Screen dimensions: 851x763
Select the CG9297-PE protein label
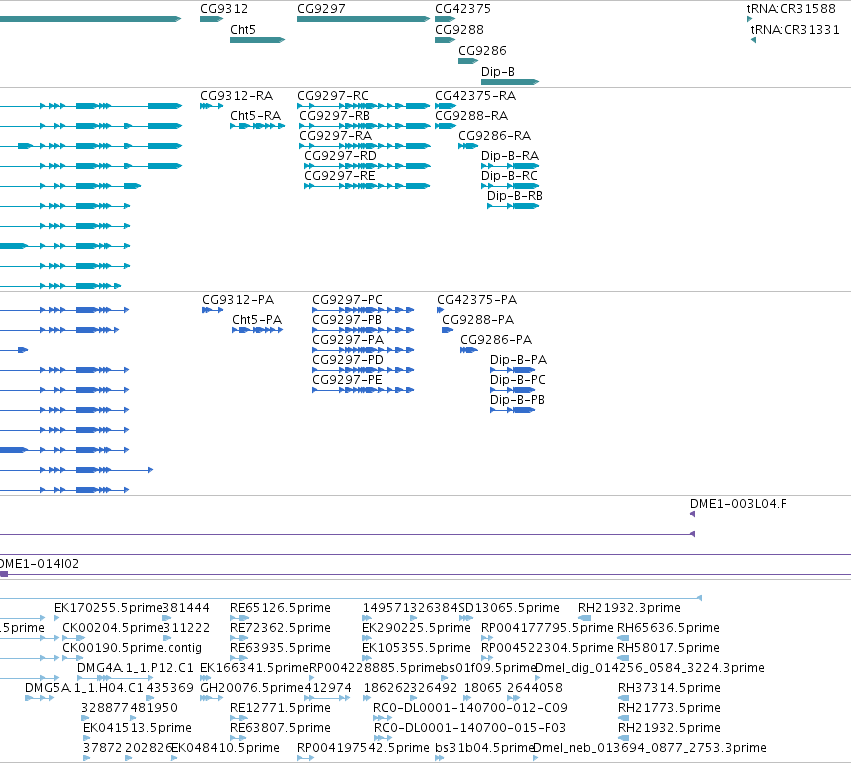point(347,380)
